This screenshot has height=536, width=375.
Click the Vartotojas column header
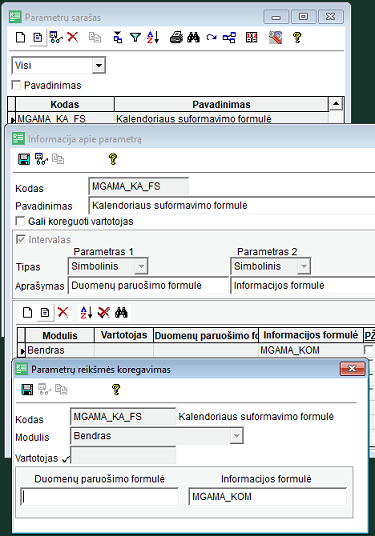point(124,335)
